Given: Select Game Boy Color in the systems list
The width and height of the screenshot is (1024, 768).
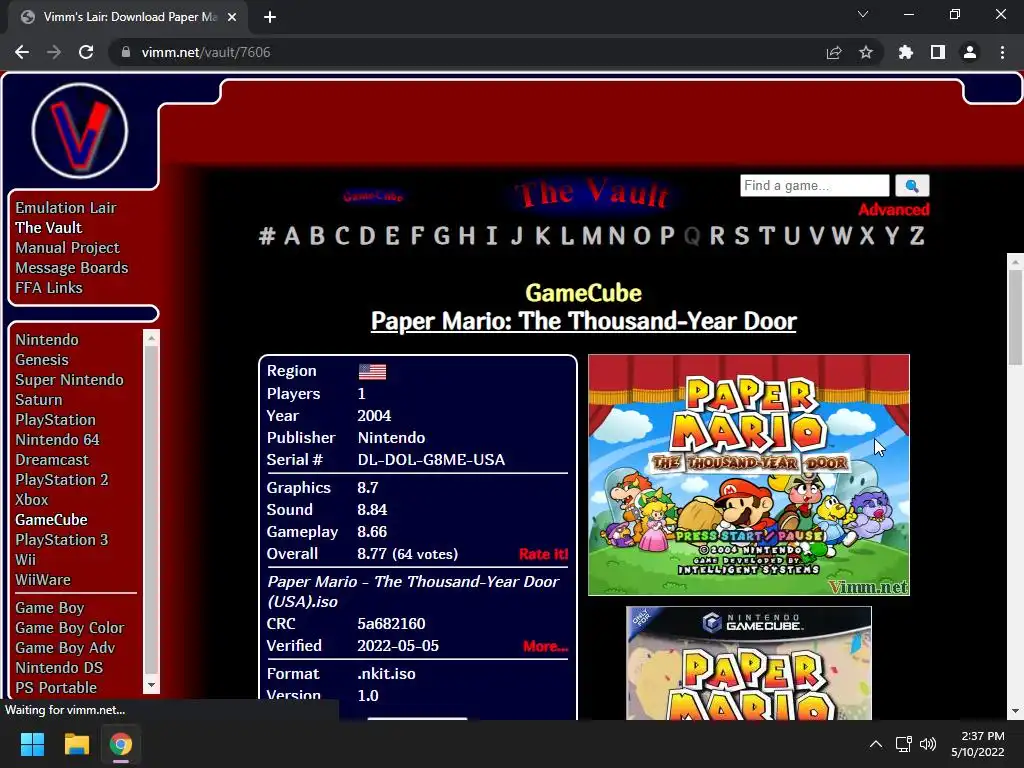Looking at the screenshot, I should (x=70, y=628).
